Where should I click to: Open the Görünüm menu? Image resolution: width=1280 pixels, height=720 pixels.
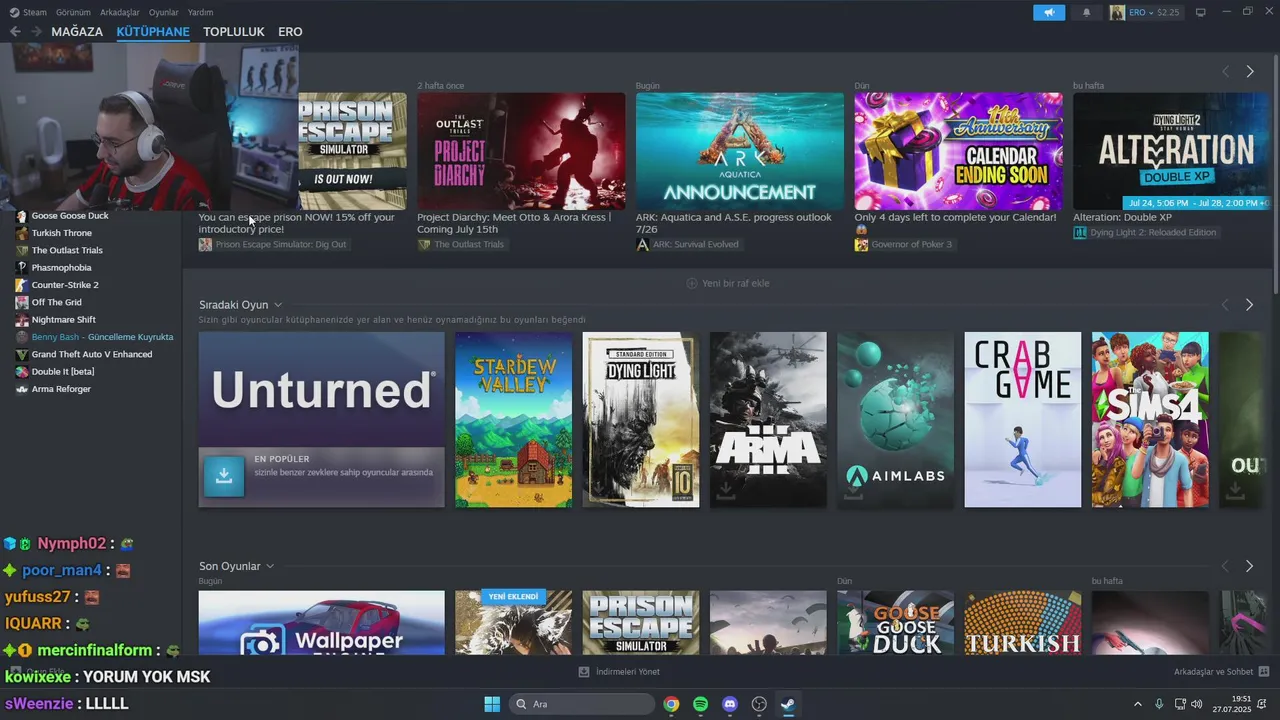73,12
